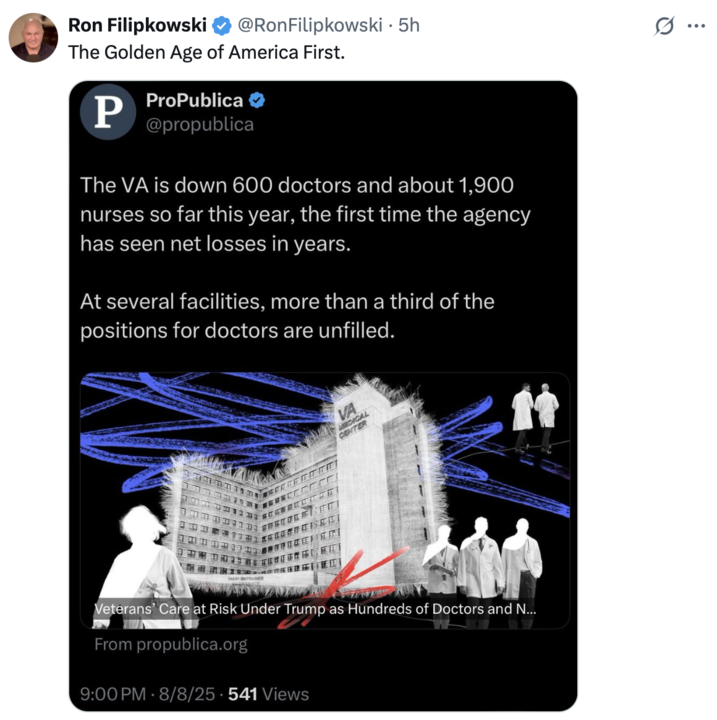Click the 5h post timestamp
The width and height of the screenshot is (717, 720).
409,25
